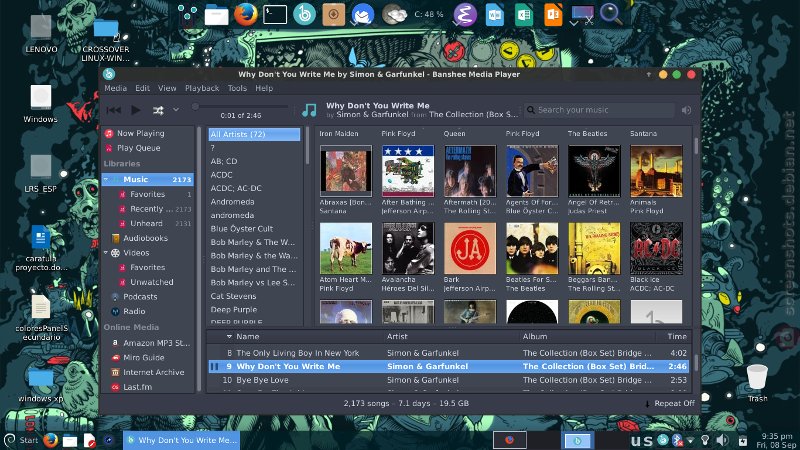This screenshot has width=800, height=450.
Task: Toggle shuffle mode icon
Action: (x=158, y=110)
